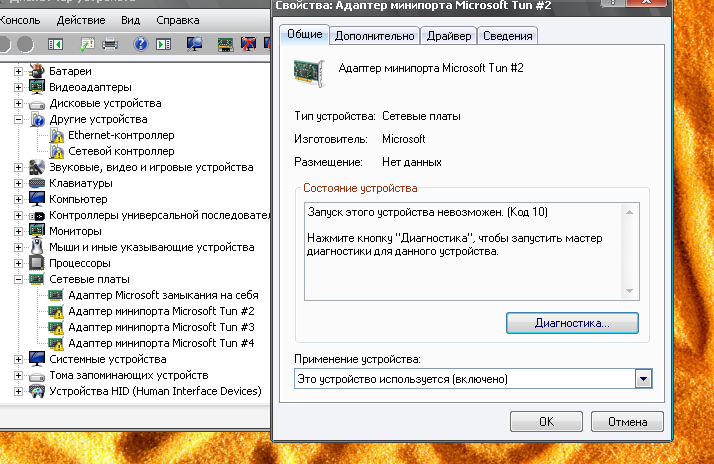
Task: Click the Видеоадаптеры category icon
Action: pos(37,87)
